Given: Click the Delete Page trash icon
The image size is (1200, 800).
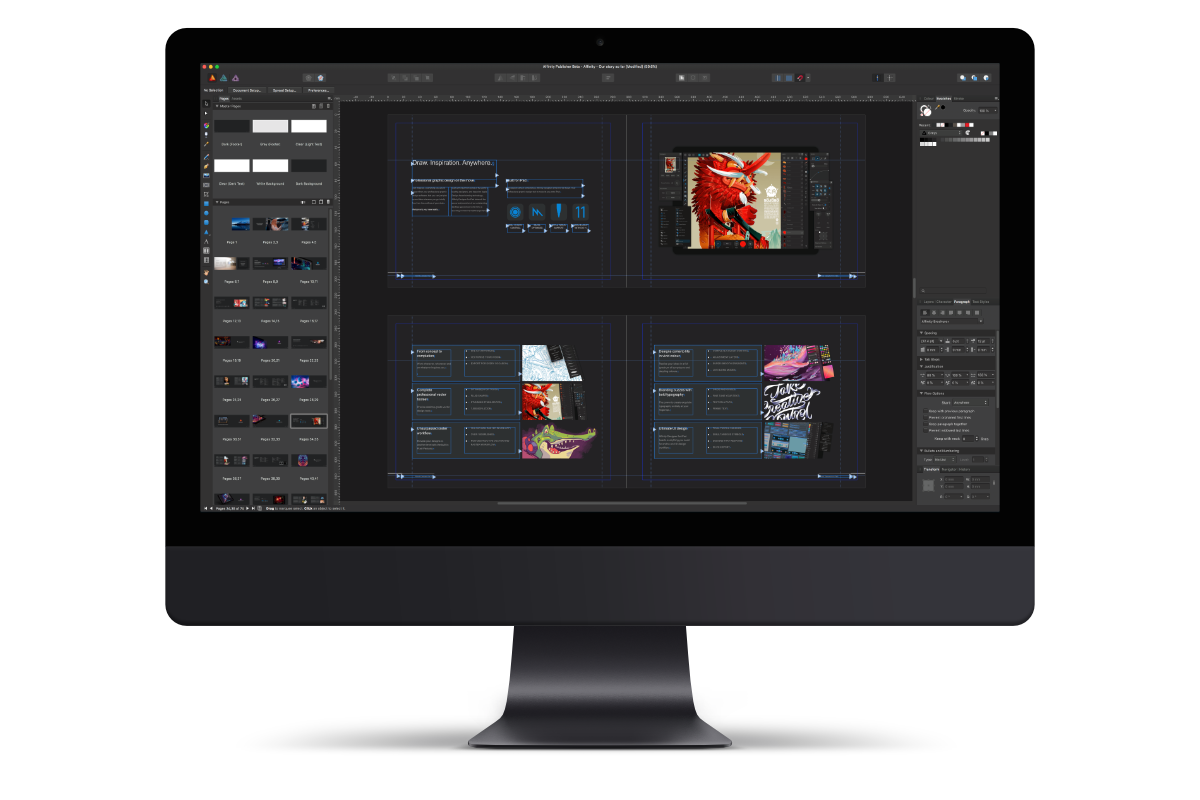Looking at the screenshot, I should point(328,202).
